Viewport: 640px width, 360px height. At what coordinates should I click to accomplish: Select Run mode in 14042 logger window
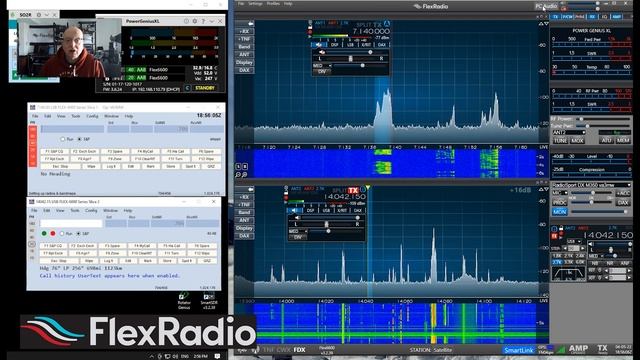coord(62,233)
